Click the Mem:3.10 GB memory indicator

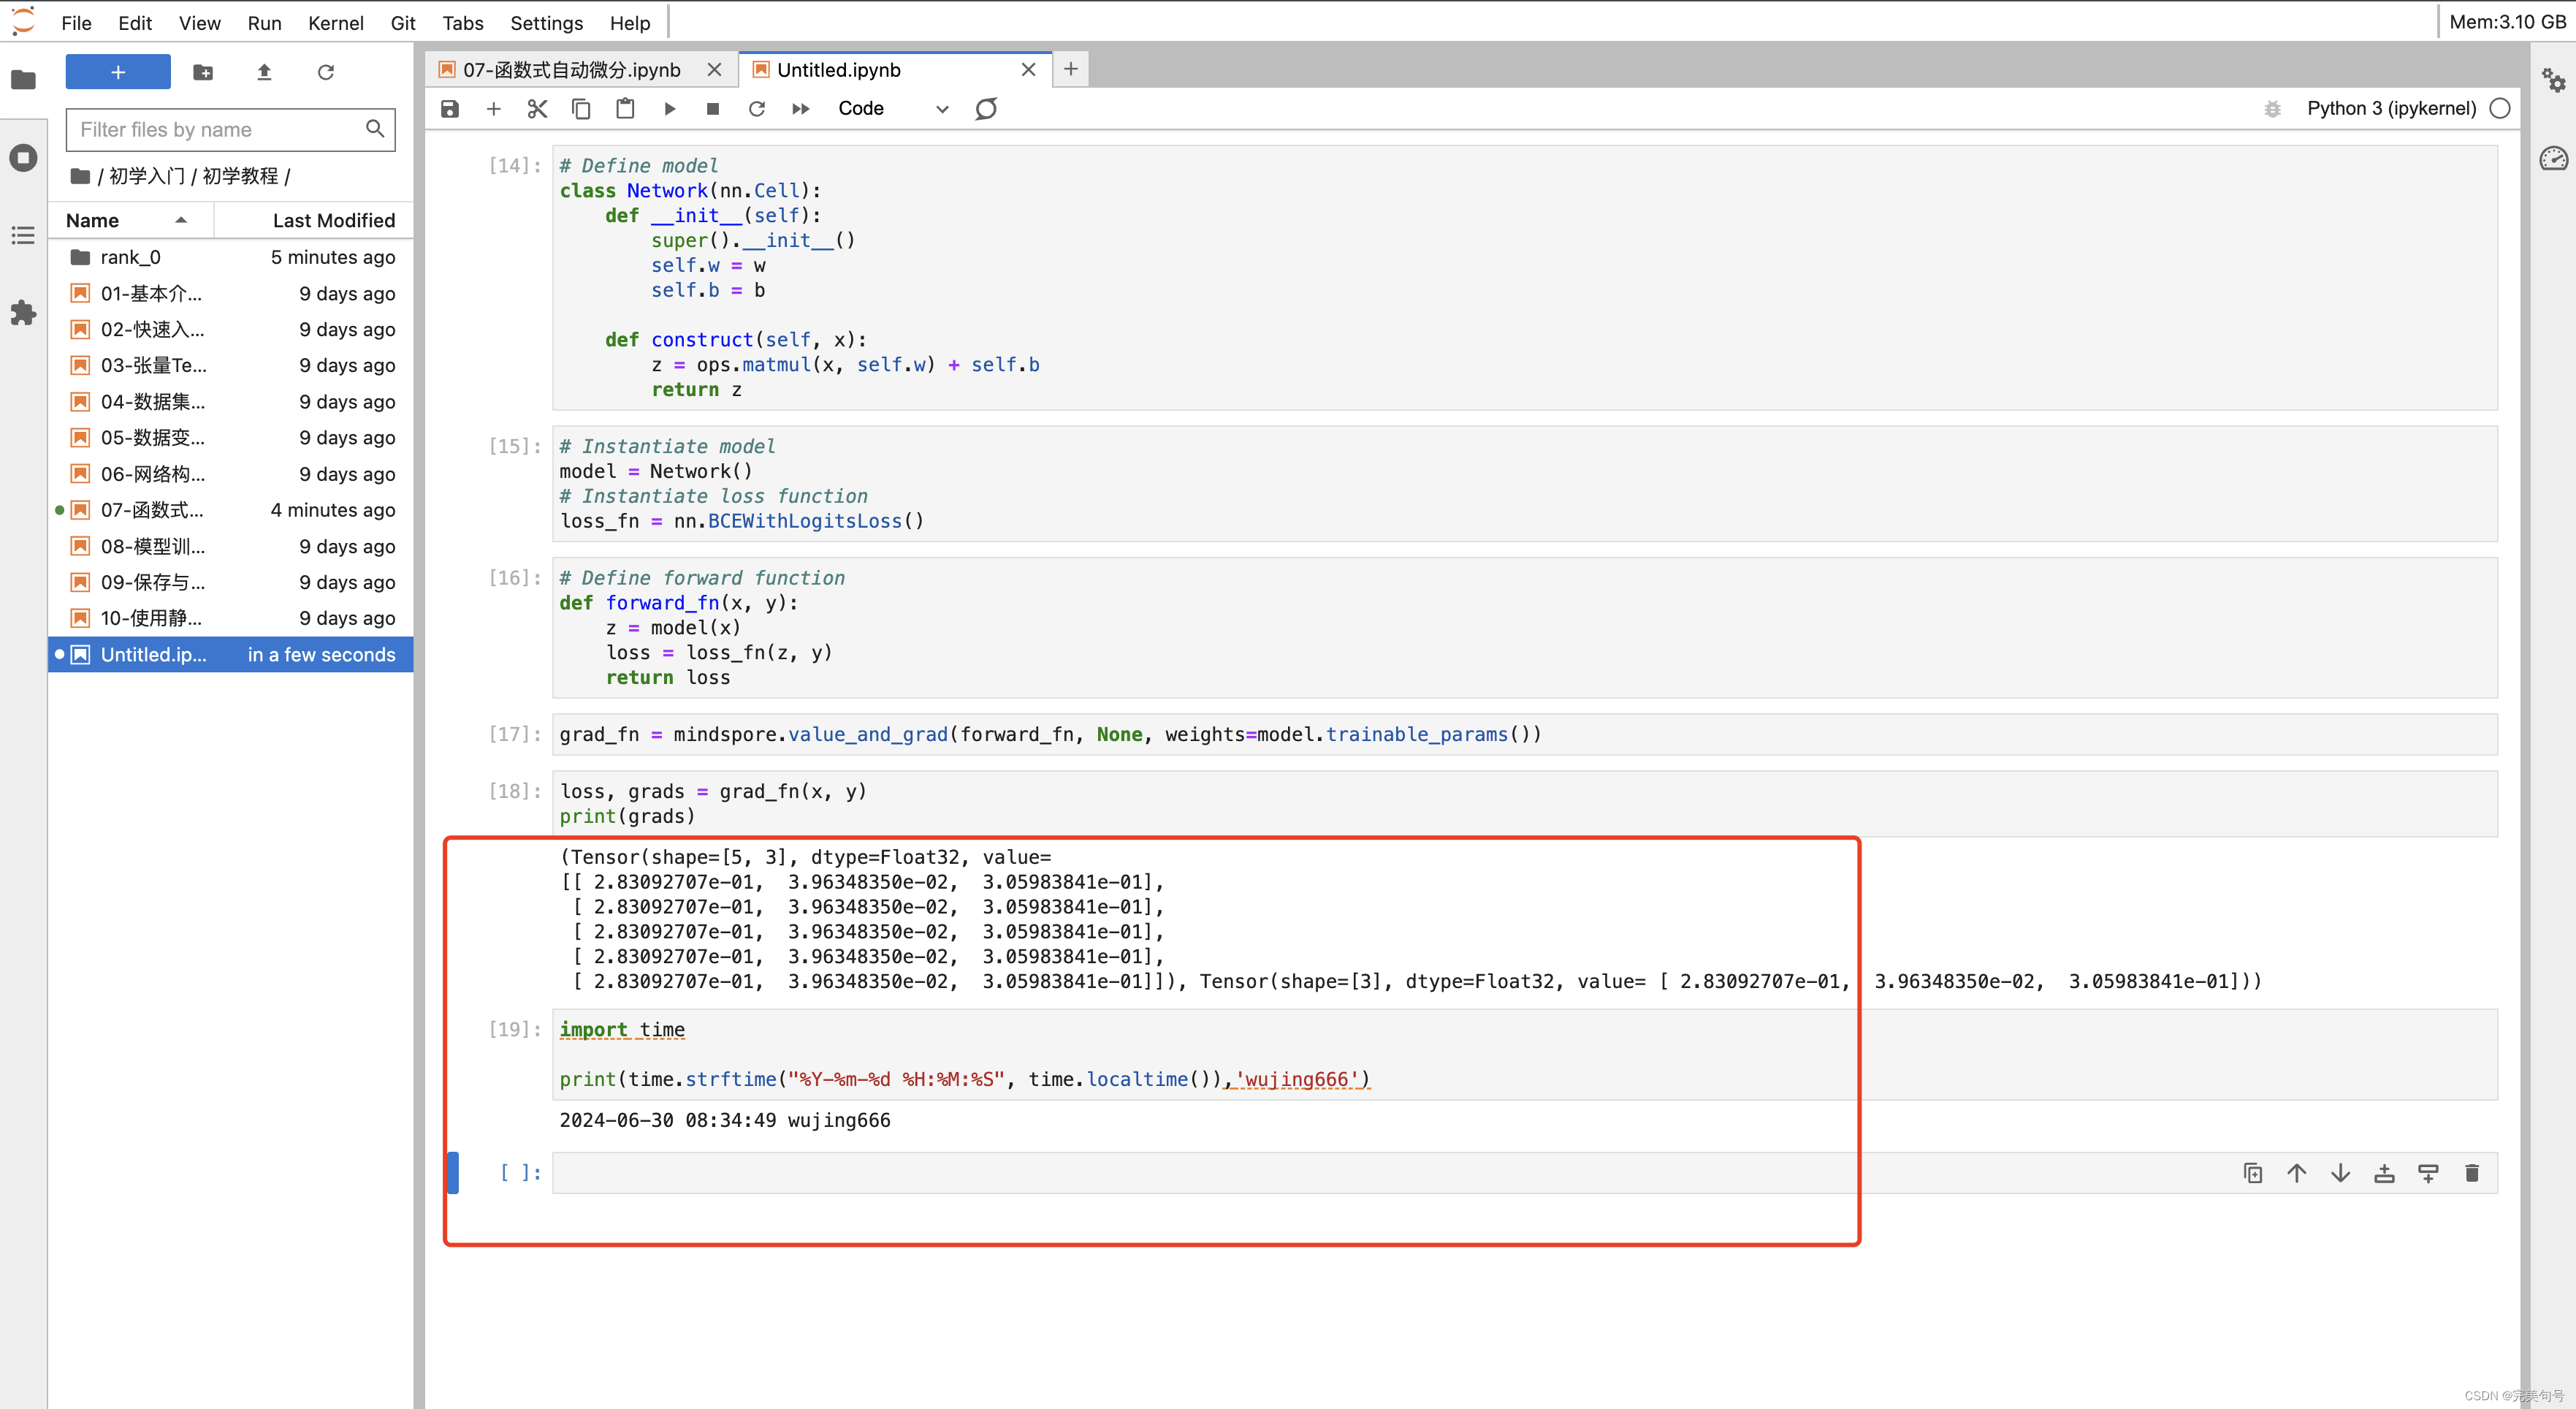(x=2507, y=22)
